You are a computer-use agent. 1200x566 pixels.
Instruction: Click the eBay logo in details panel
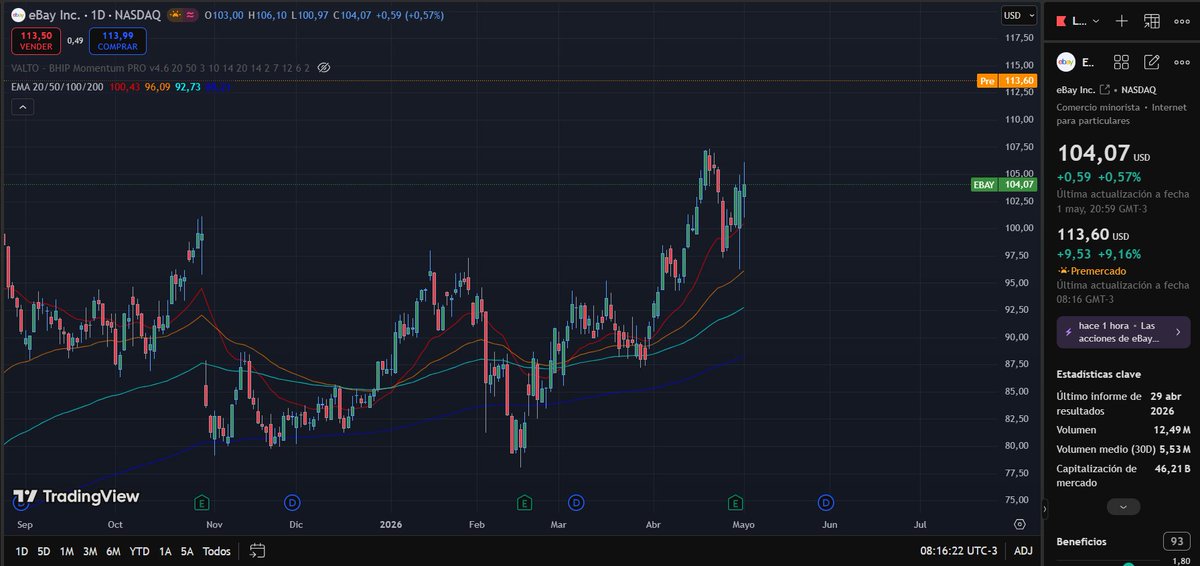1066,62
